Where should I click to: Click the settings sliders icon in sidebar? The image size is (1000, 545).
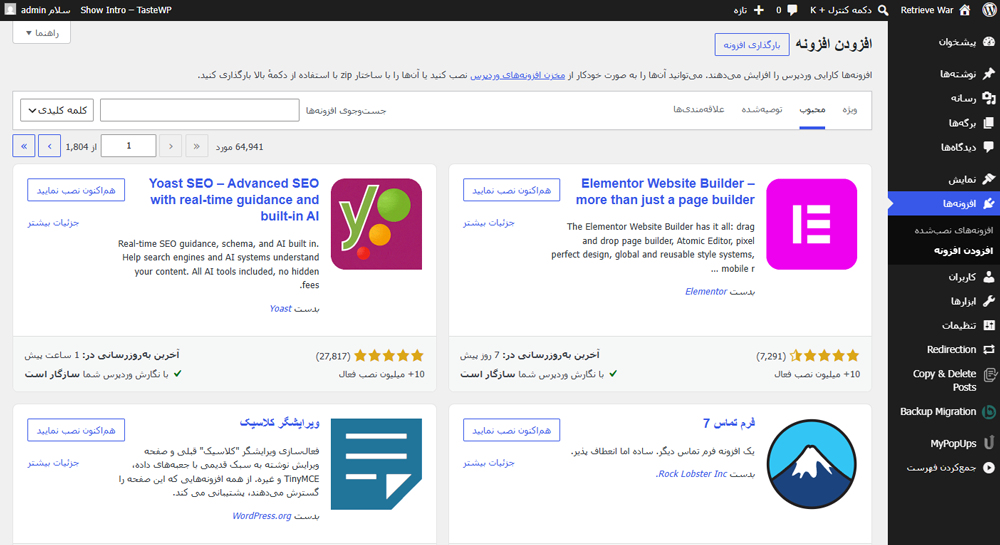[989, 325]
